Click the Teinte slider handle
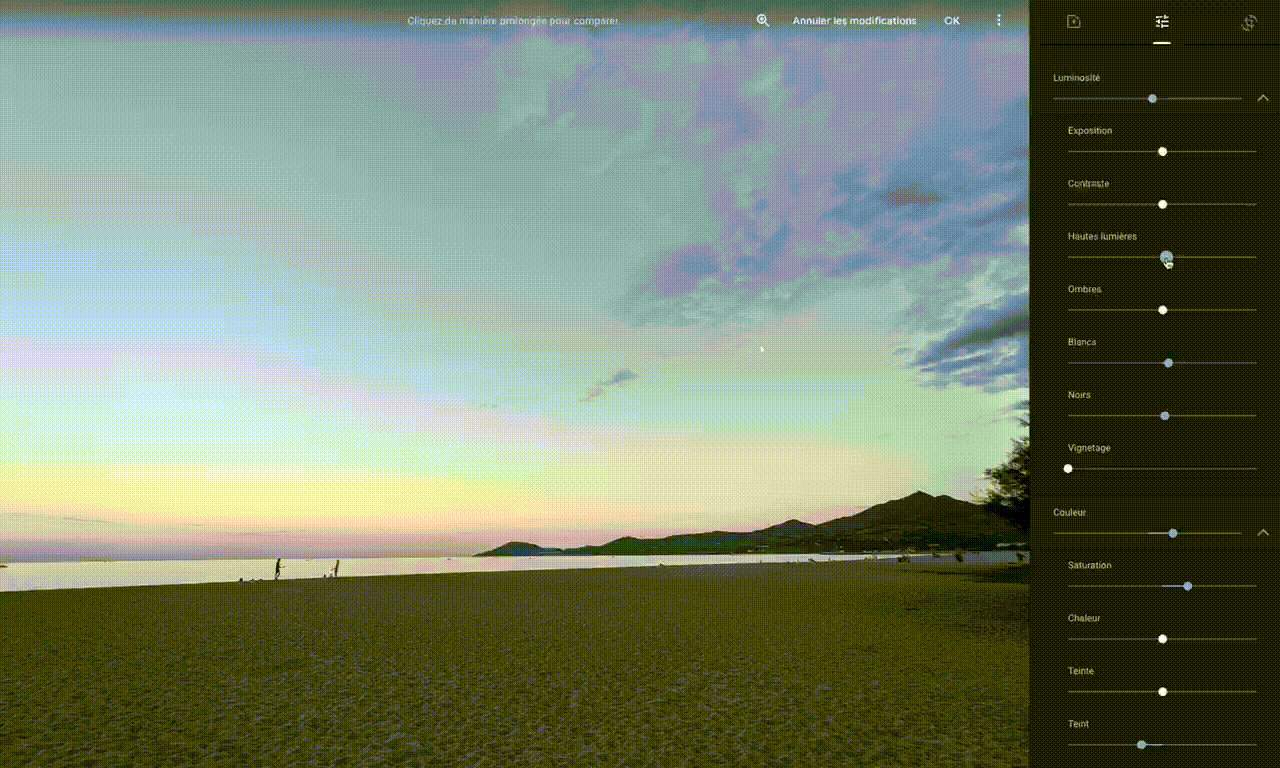 (1162, 692)
